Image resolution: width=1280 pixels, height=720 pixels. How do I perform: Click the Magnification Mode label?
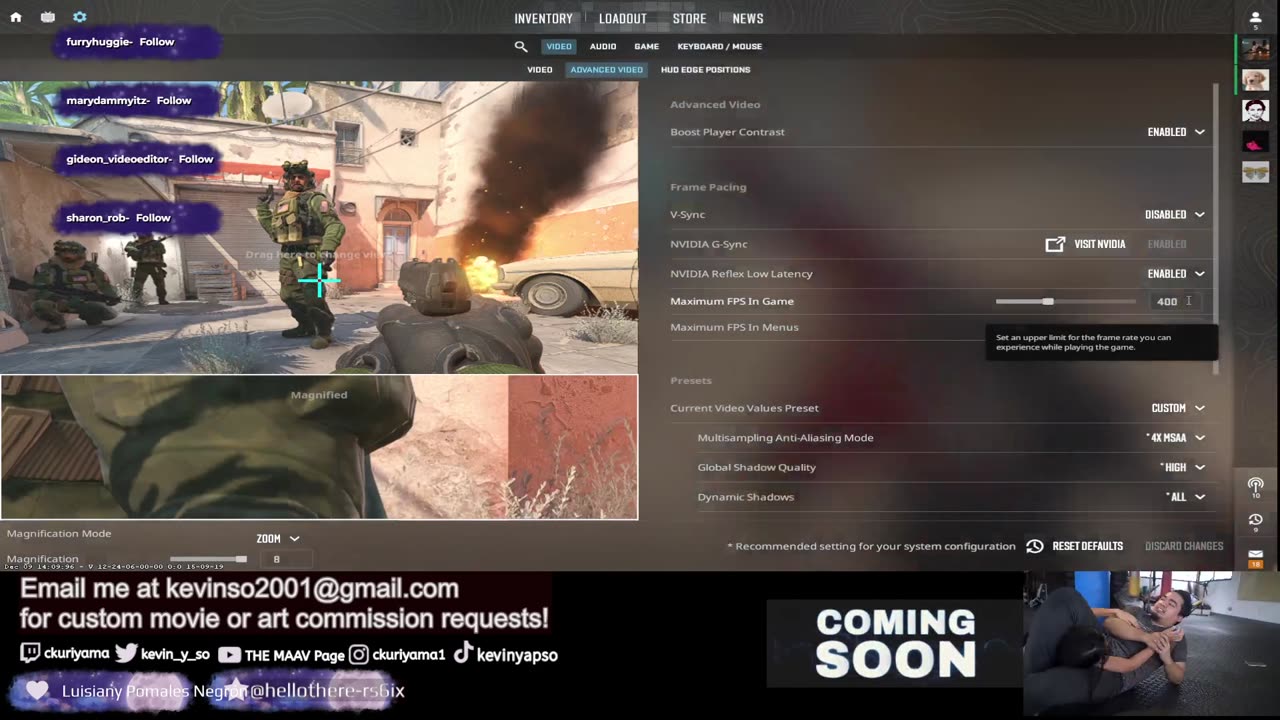point(59,534)
